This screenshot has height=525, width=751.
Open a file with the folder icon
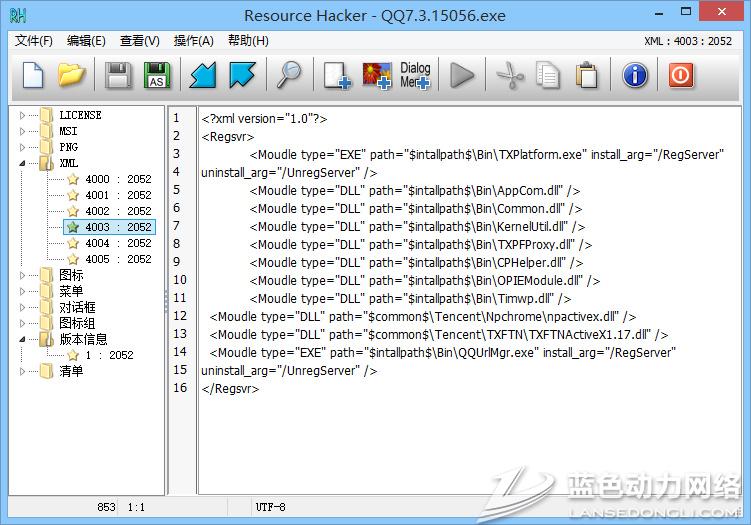tap(71, 75)
